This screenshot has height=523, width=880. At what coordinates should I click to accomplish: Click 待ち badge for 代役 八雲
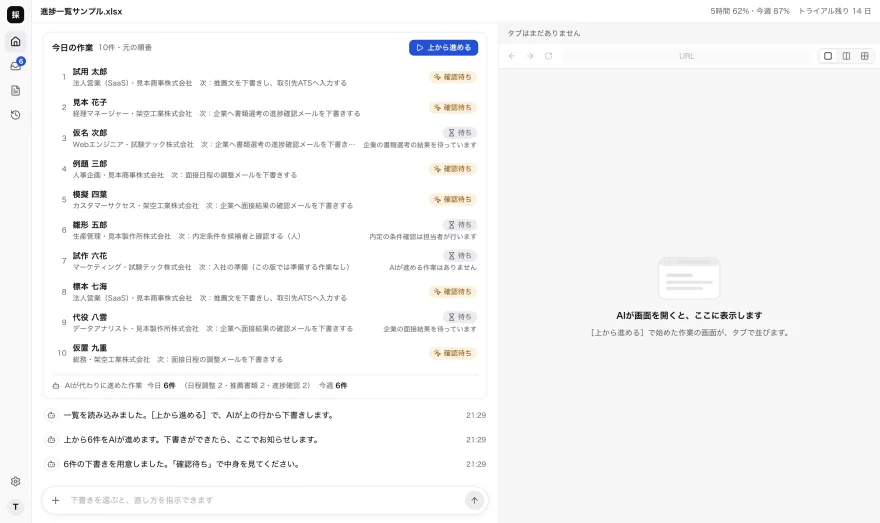(x=460, y=317)
